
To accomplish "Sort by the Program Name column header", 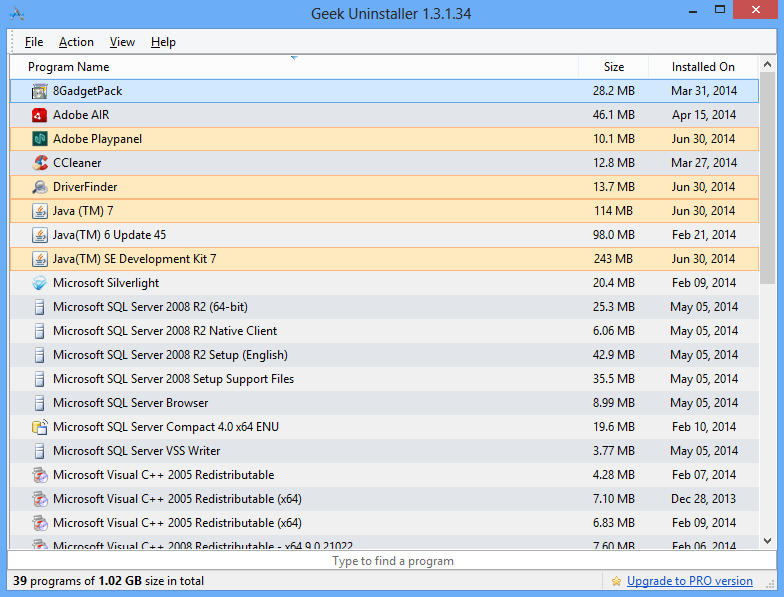I will [294, 66].
